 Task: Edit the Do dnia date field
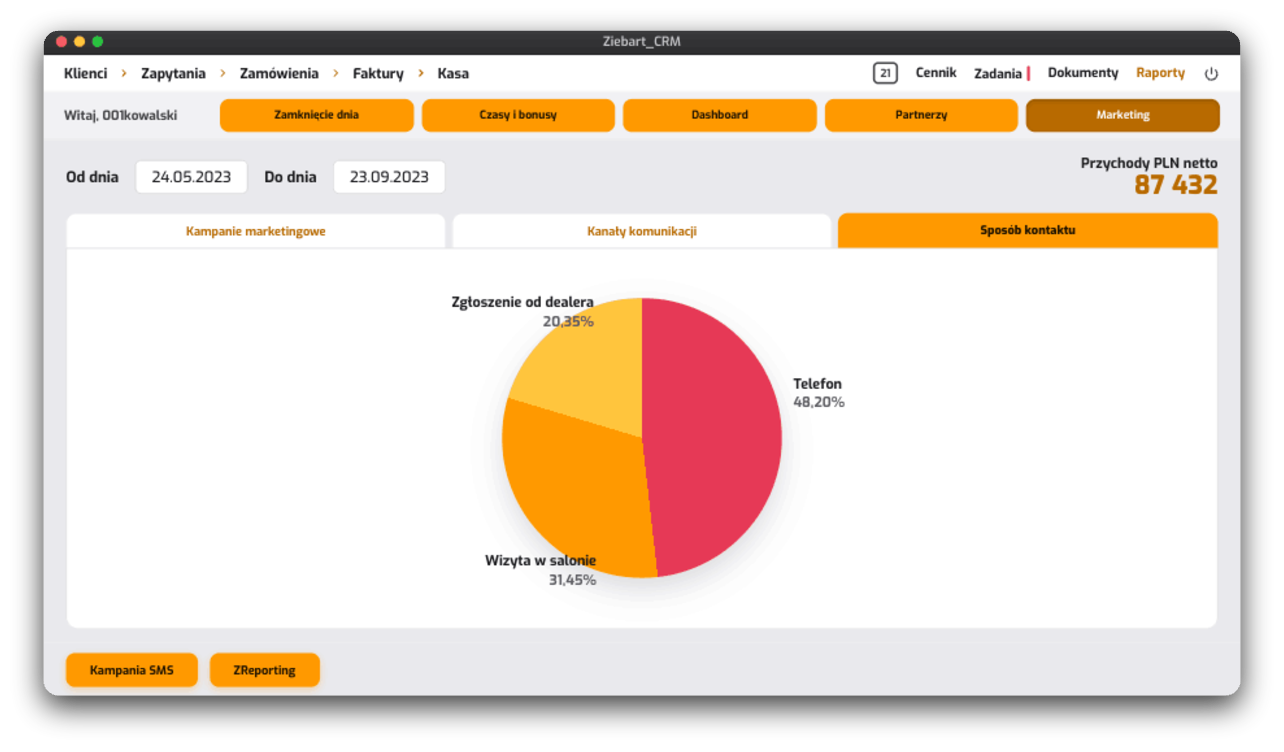[x=389, y=177]
